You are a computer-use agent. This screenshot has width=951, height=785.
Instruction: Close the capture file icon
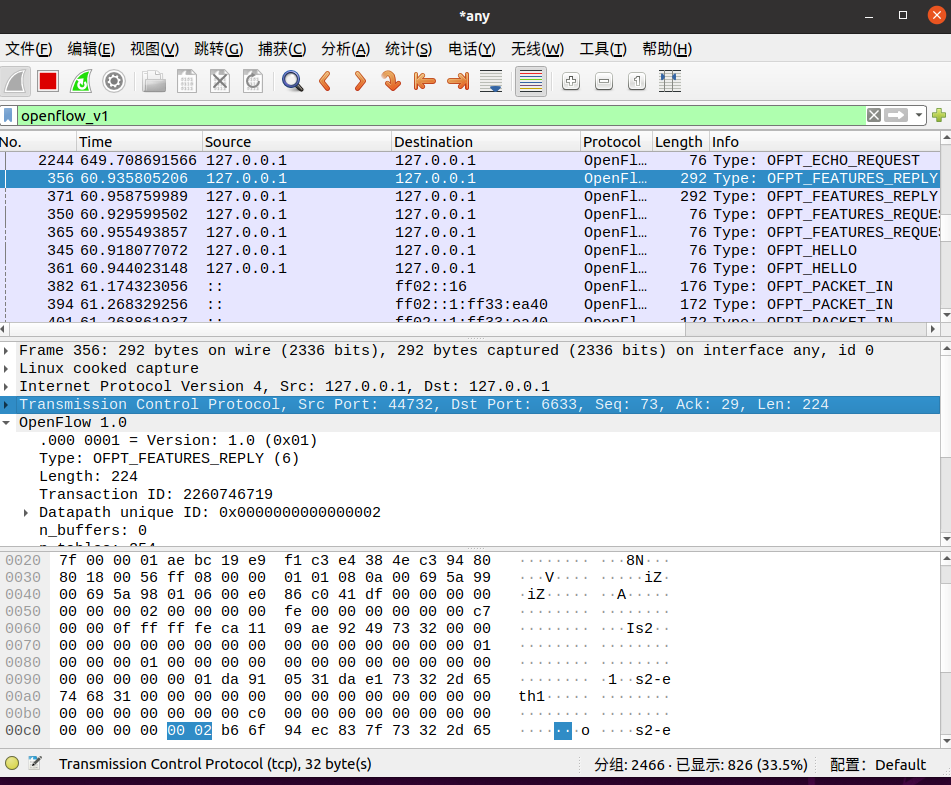pos(220,81)
